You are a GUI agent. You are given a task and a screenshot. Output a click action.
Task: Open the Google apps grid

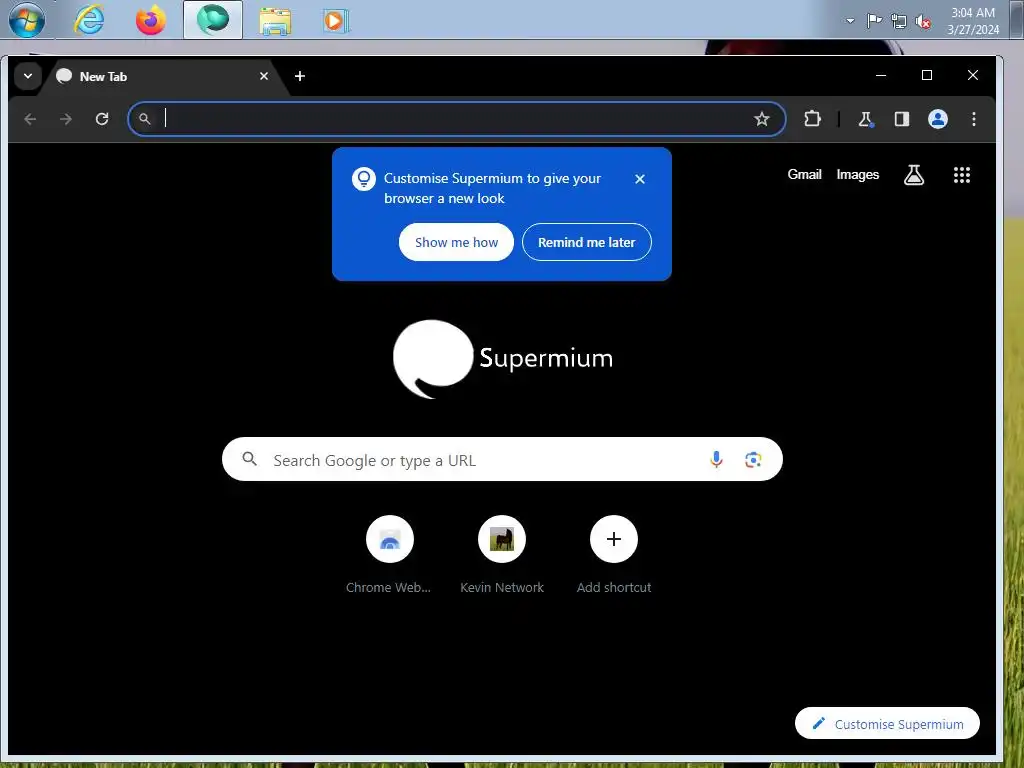962,175
